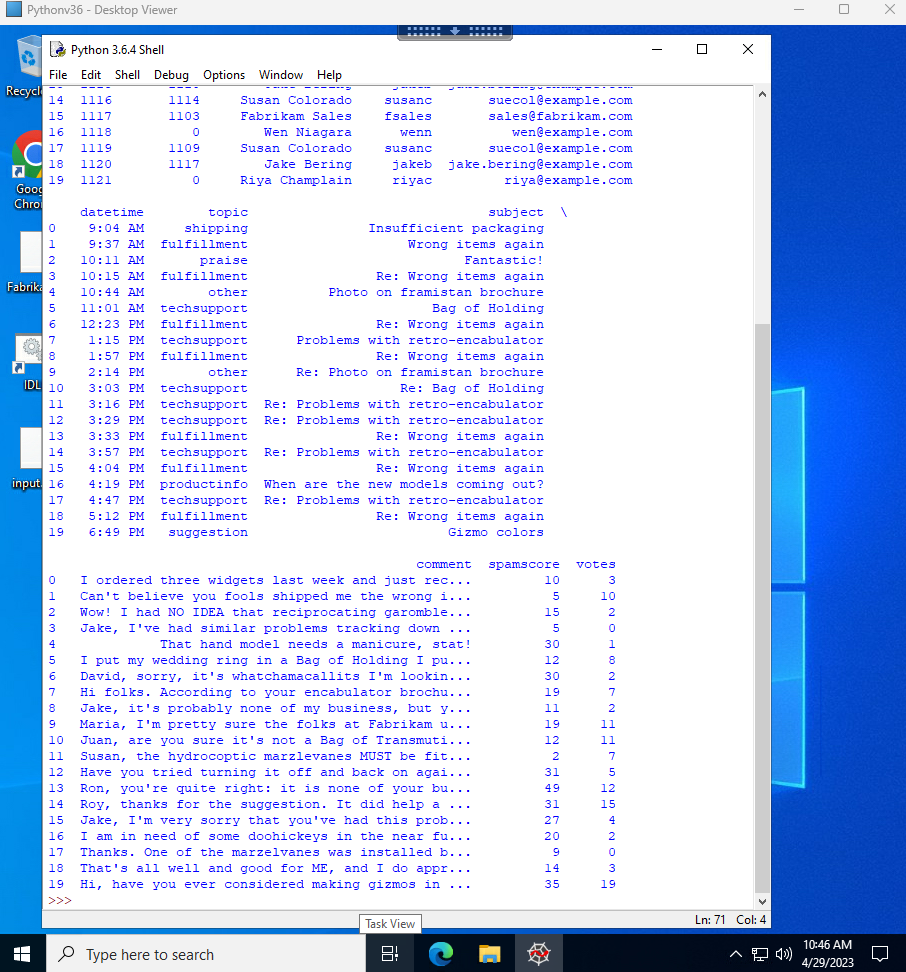The image size is (906, 972).
Task: Open the Debug menu
Action: [x=171, y=74]
